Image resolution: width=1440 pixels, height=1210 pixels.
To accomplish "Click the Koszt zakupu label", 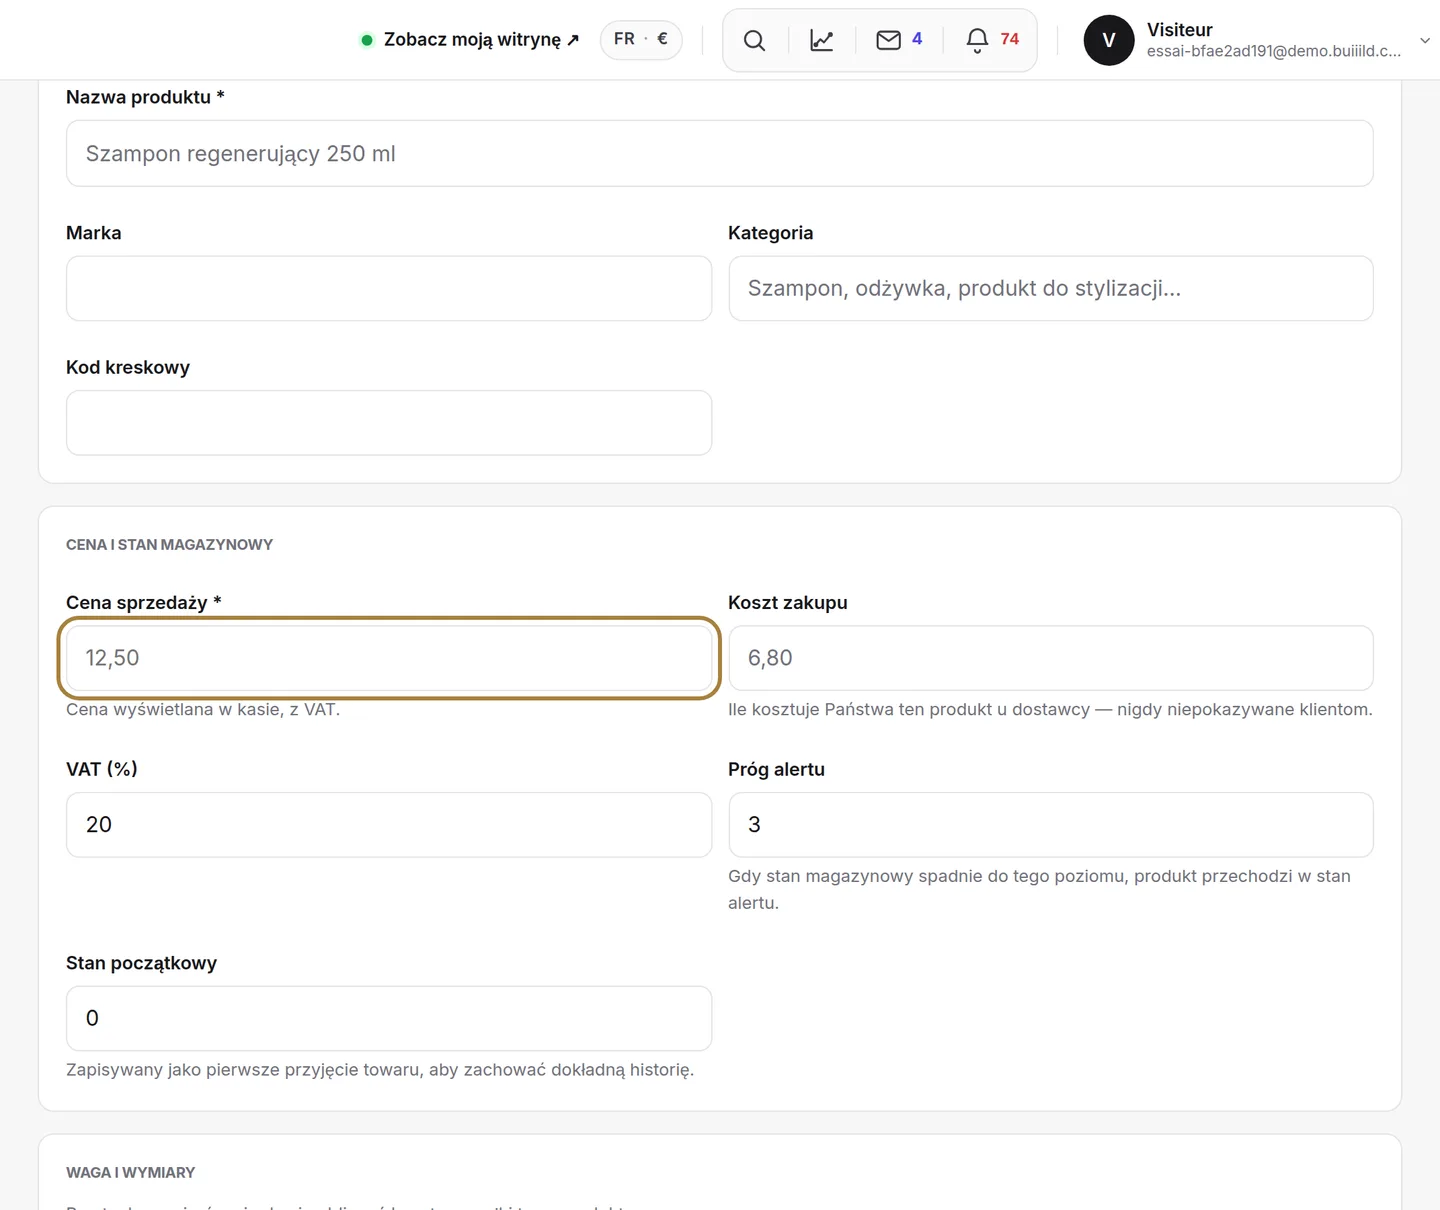I will [788, 603].
